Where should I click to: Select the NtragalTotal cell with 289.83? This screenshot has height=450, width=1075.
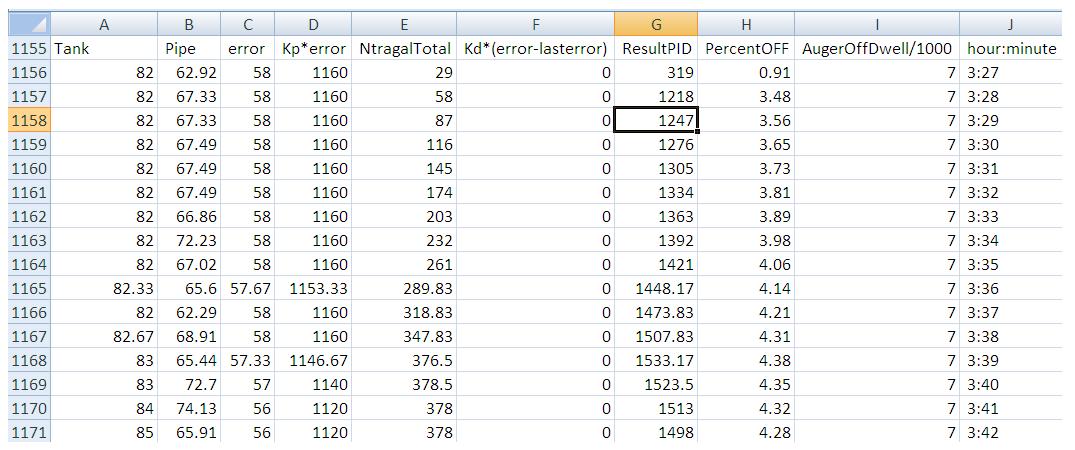click(404, 288)
